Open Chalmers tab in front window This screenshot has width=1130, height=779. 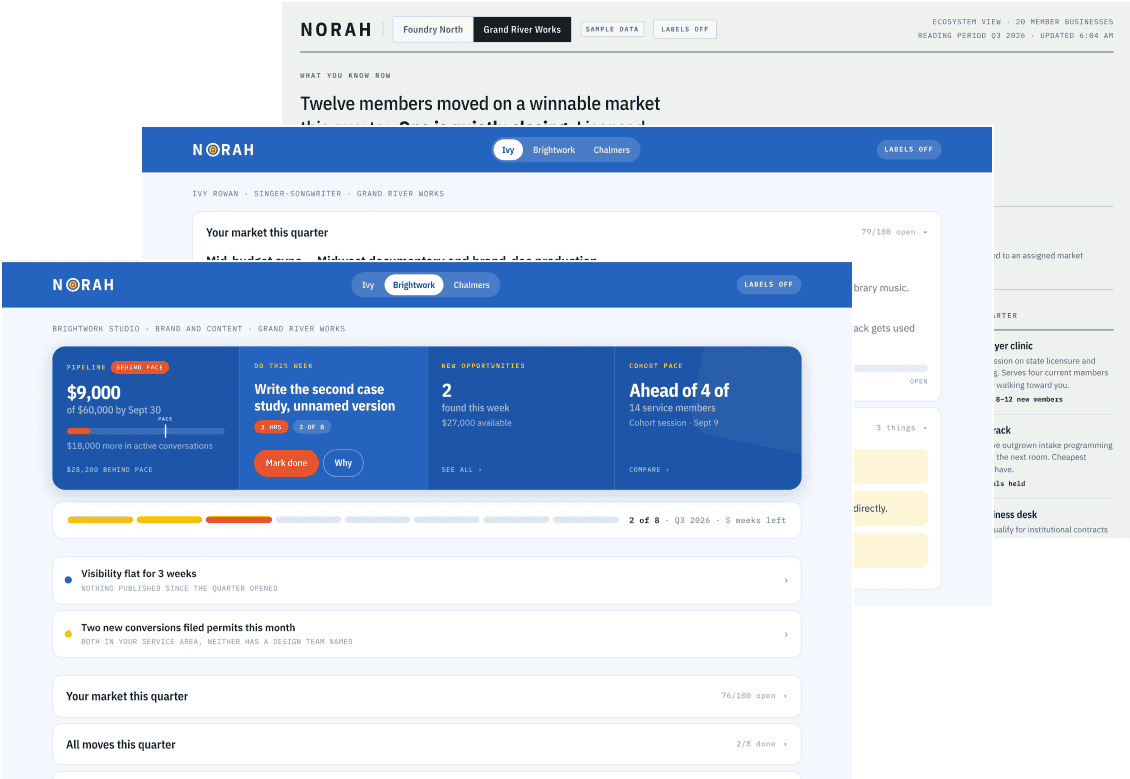(471, 285)
